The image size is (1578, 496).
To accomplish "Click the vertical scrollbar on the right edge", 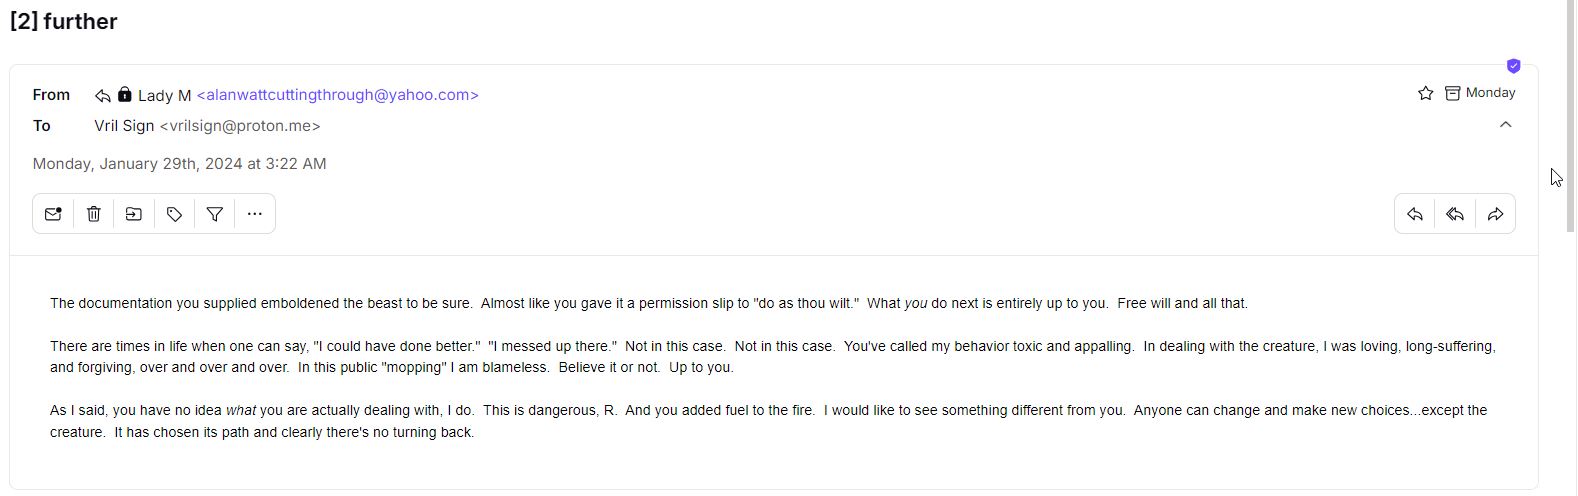I will pyautogui.click(x=1570, y=116).
